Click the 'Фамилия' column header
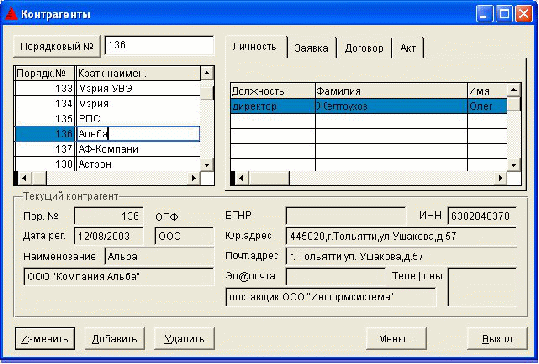This screenshot has height=364, width=539. point(391,91)
